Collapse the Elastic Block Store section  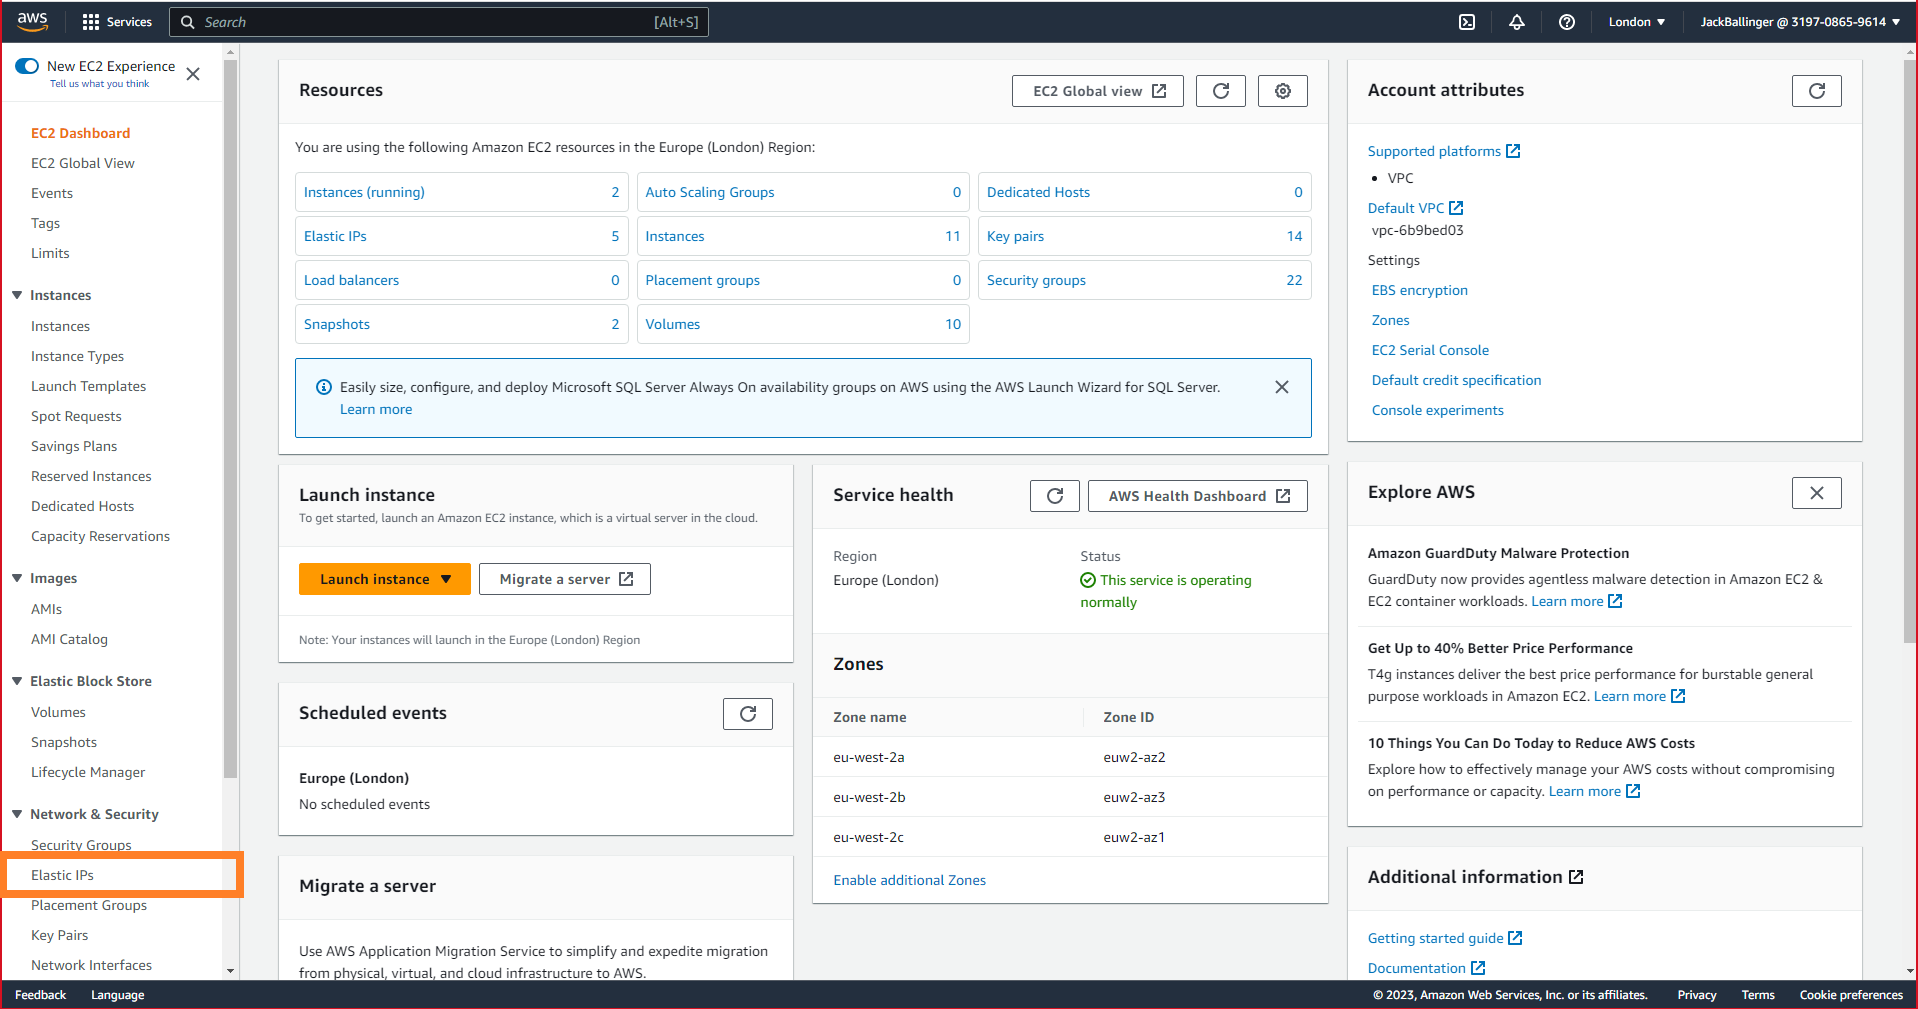[x=17, y=681]
